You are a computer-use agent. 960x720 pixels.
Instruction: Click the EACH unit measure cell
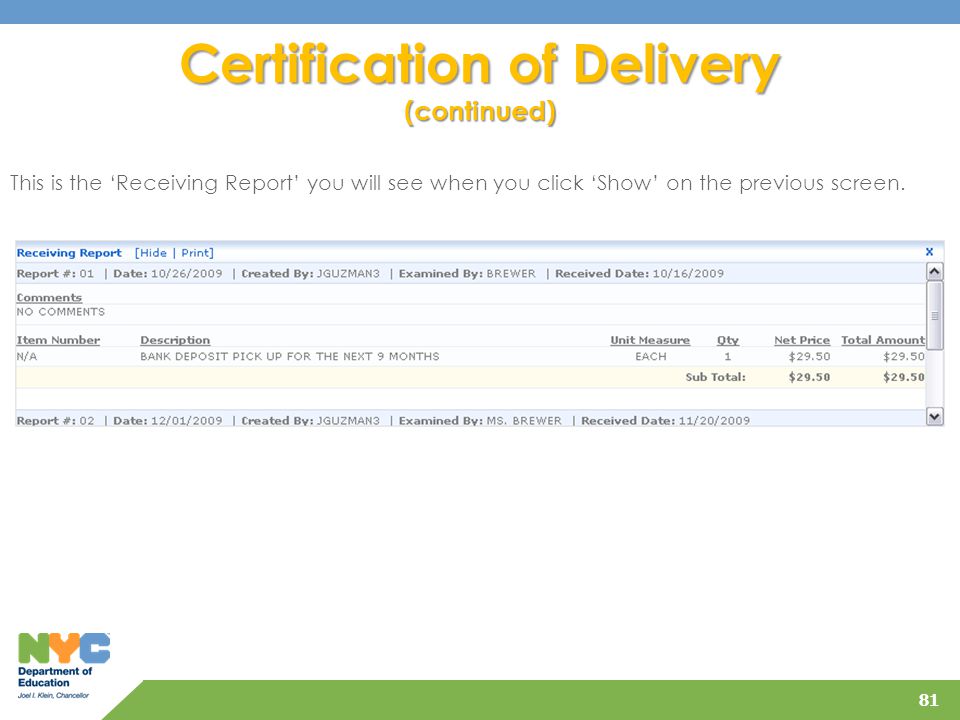[650, 356]
